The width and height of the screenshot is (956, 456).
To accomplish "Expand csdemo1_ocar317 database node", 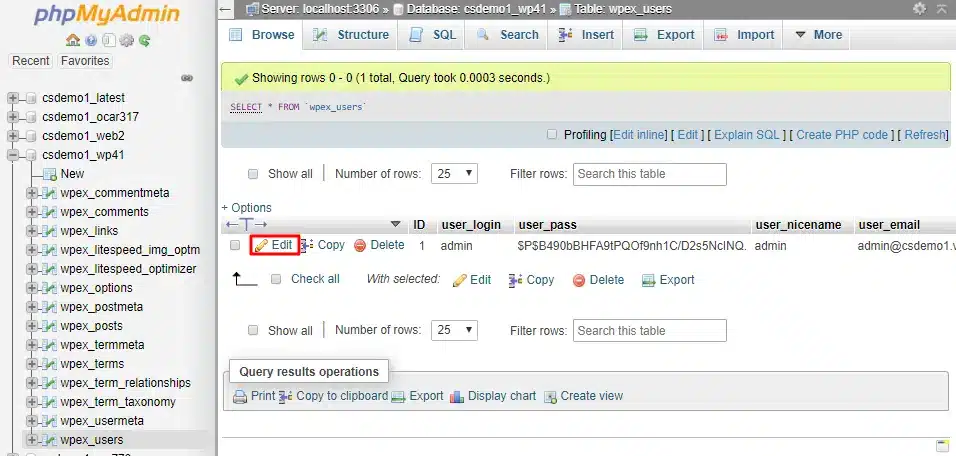I will pos(13,117).
